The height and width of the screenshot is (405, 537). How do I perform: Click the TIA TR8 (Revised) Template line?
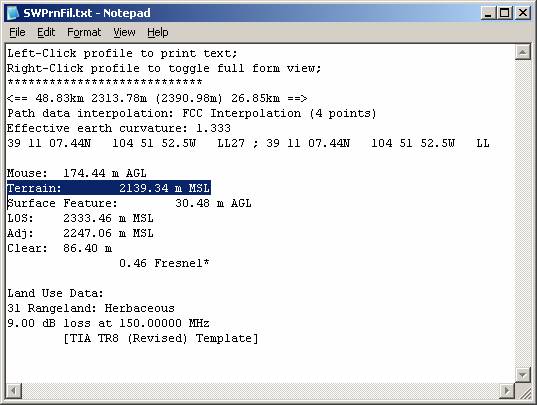tap(161, 339)
